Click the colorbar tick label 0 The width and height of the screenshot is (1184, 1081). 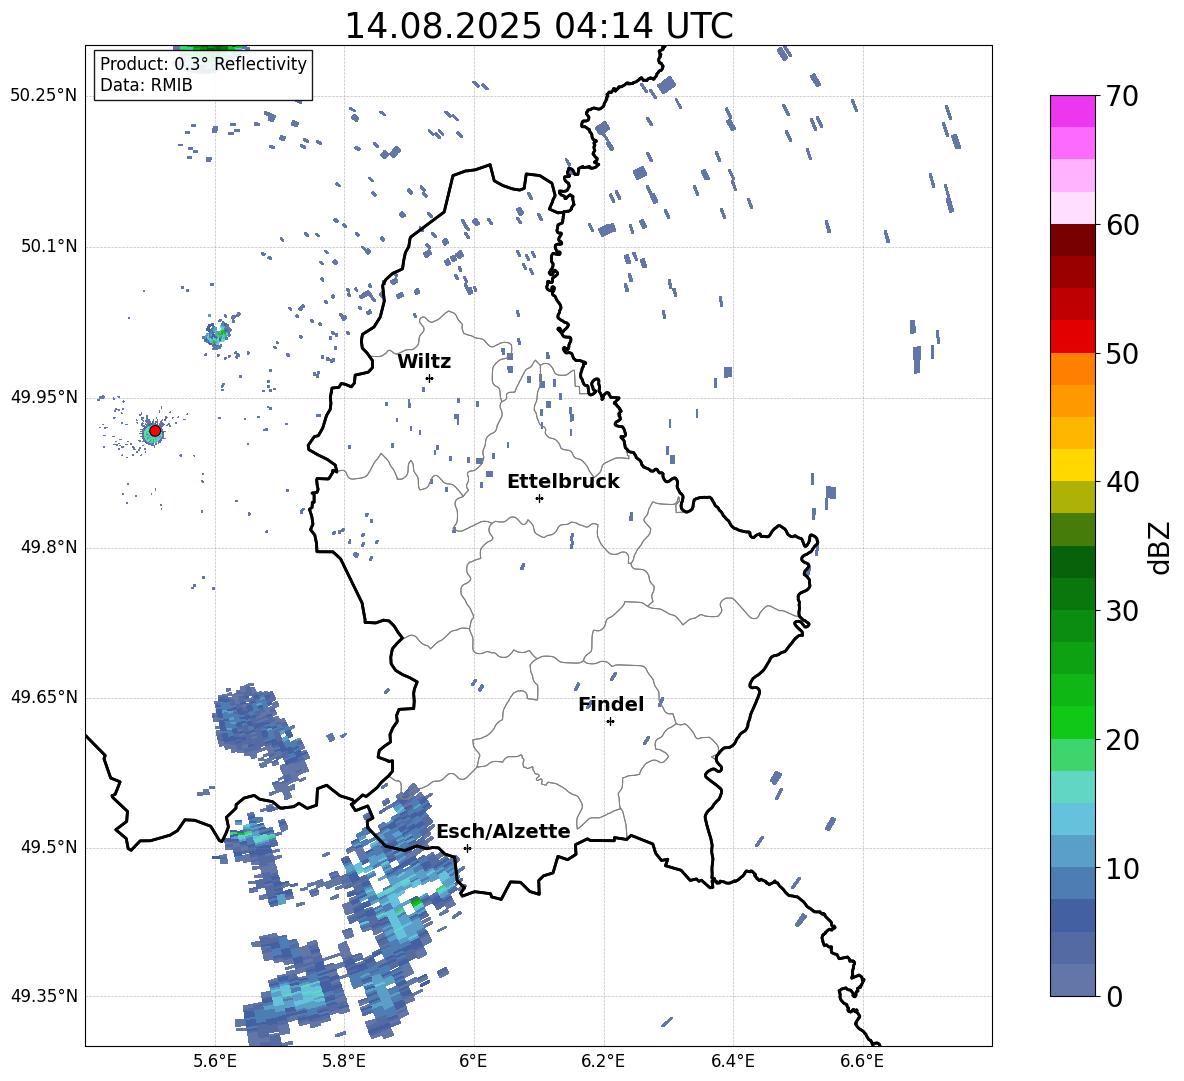(x=1114, y=997)
